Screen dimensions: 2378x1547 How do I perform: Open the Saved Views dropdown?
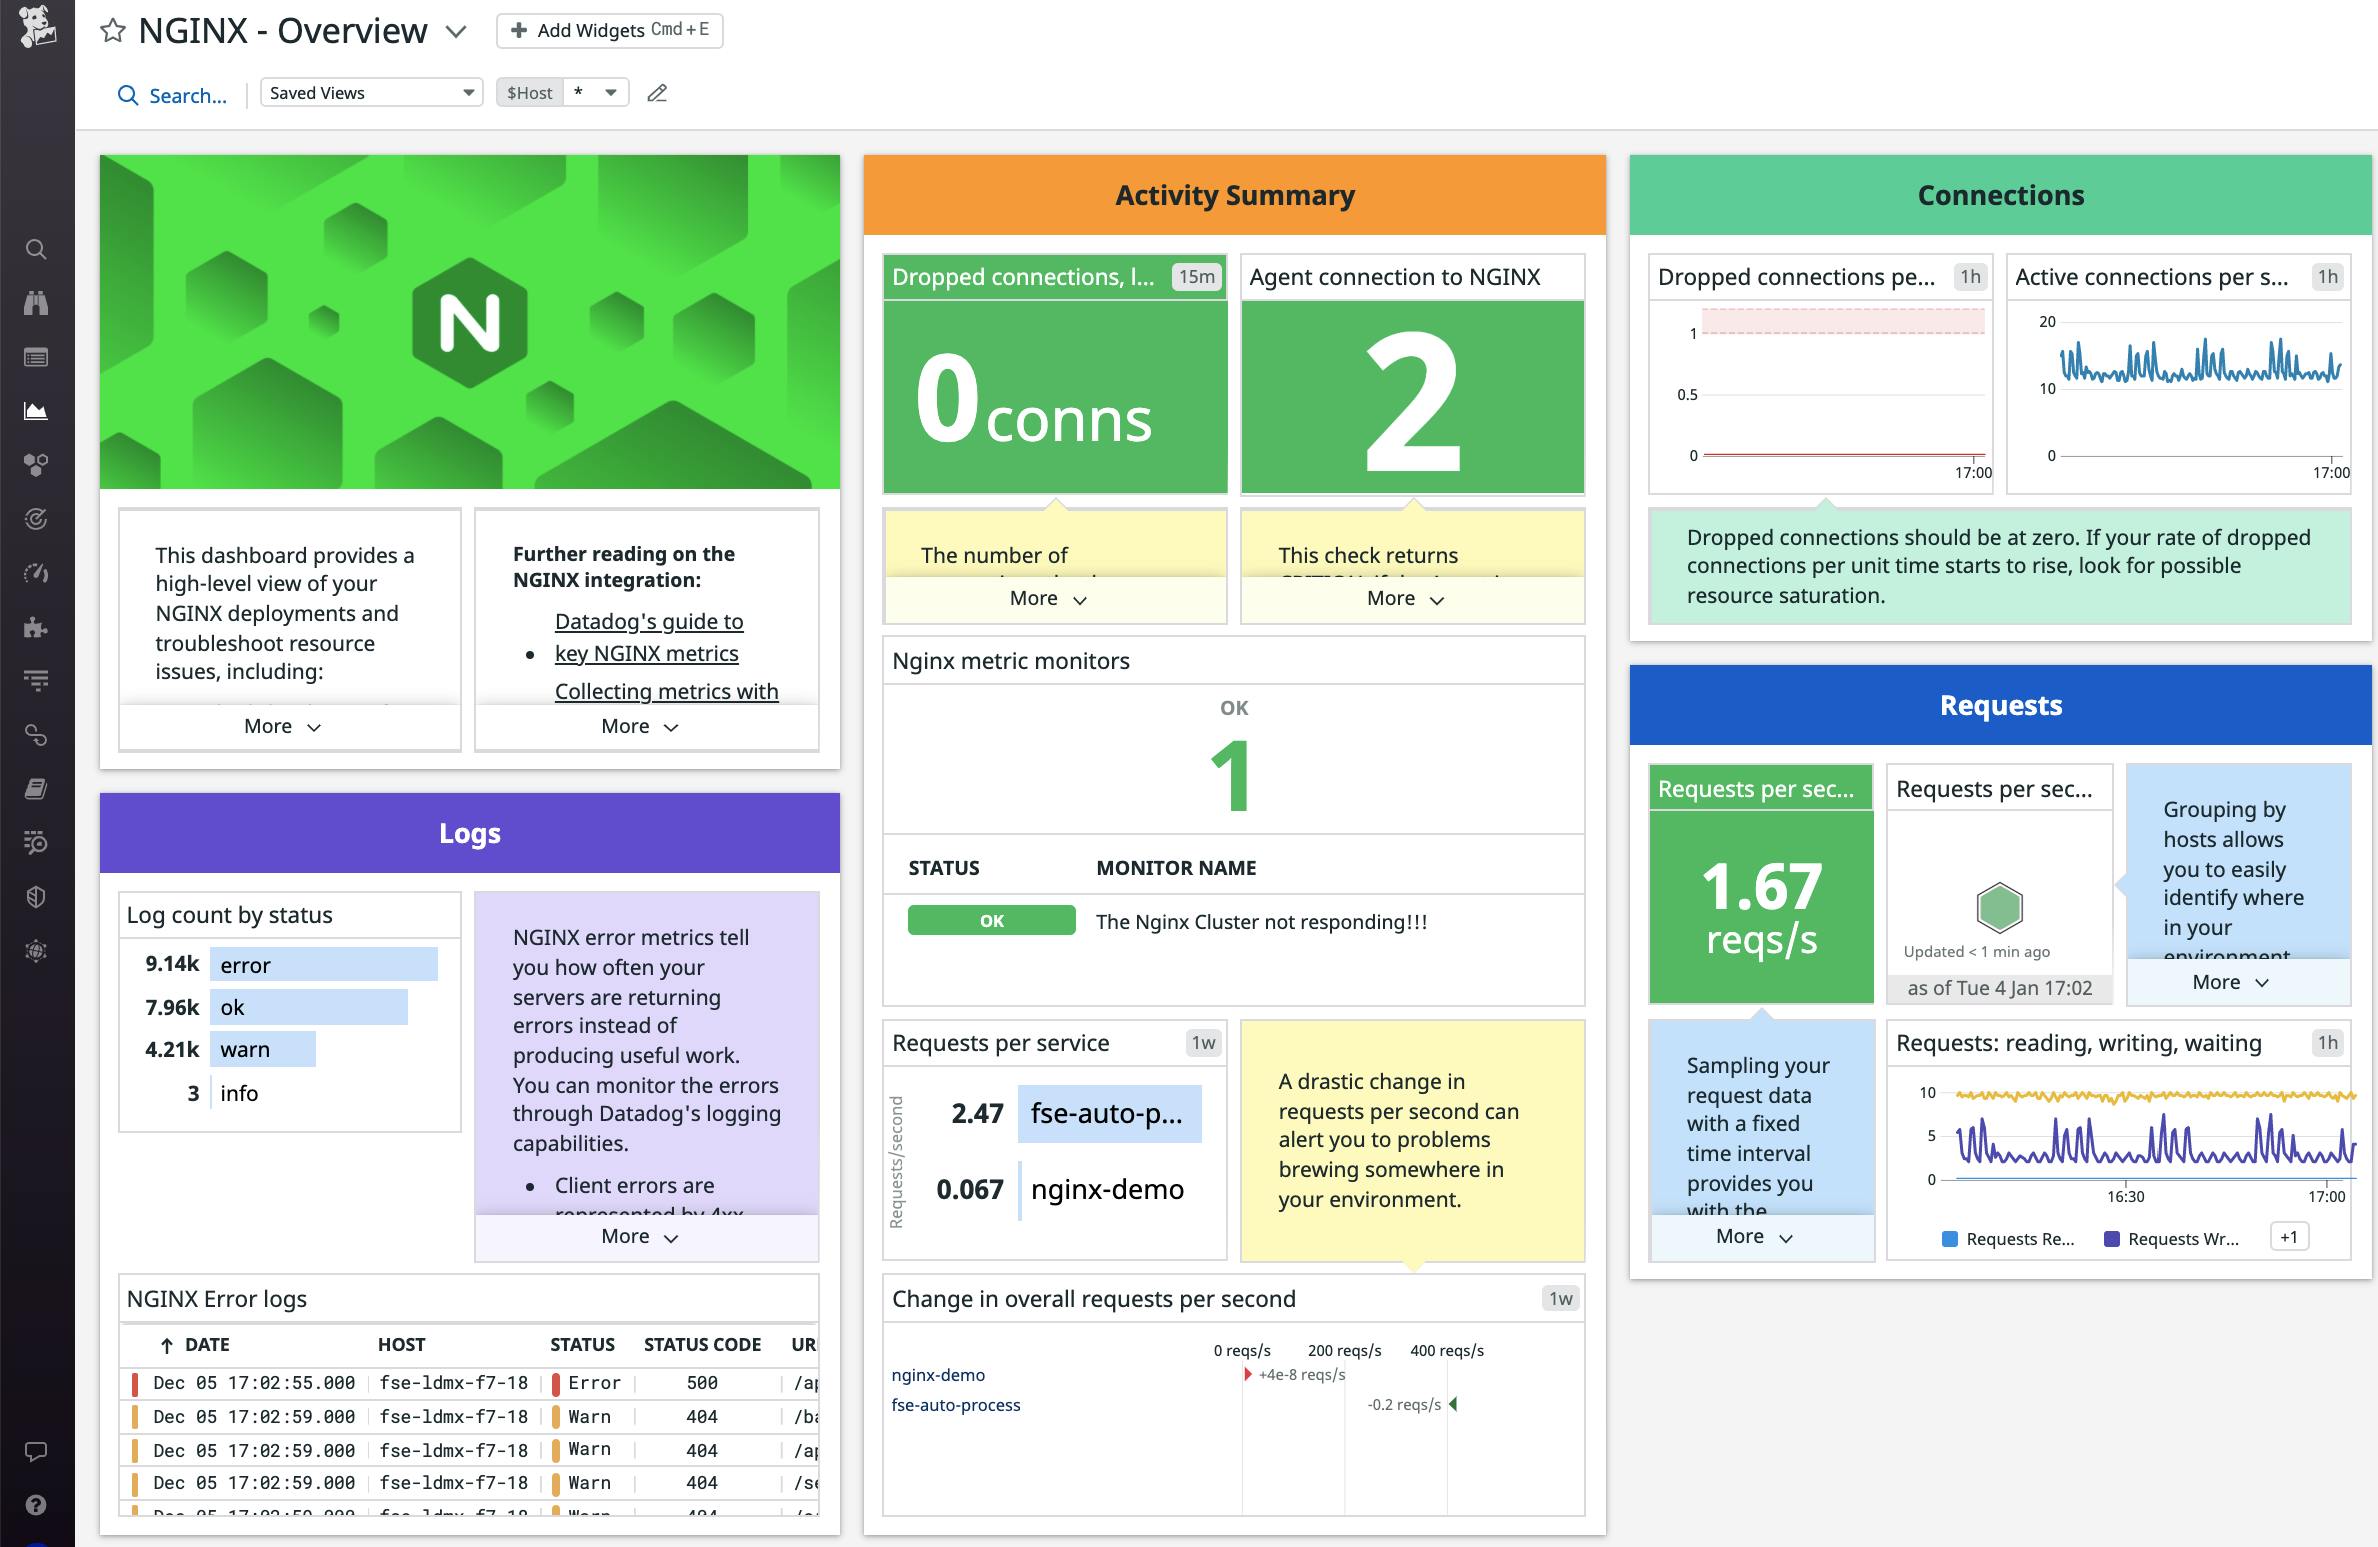coord(370,92)
